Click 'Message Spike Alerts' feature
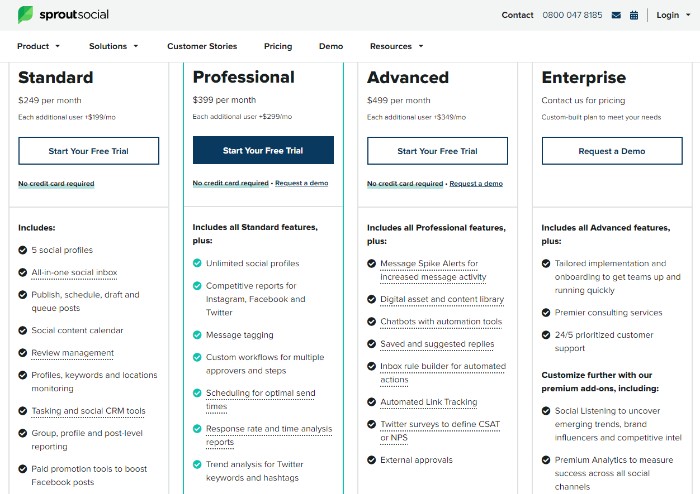700x494 pixels. tap(433, 270)
